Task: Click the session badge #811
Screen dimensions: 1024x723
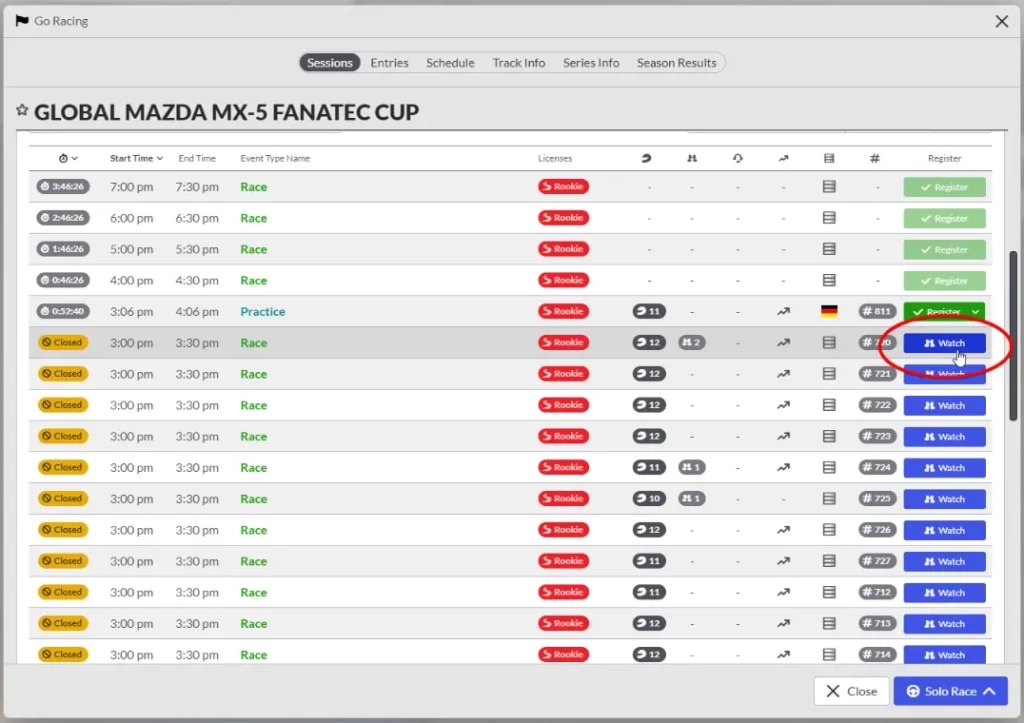Action: 877,312
